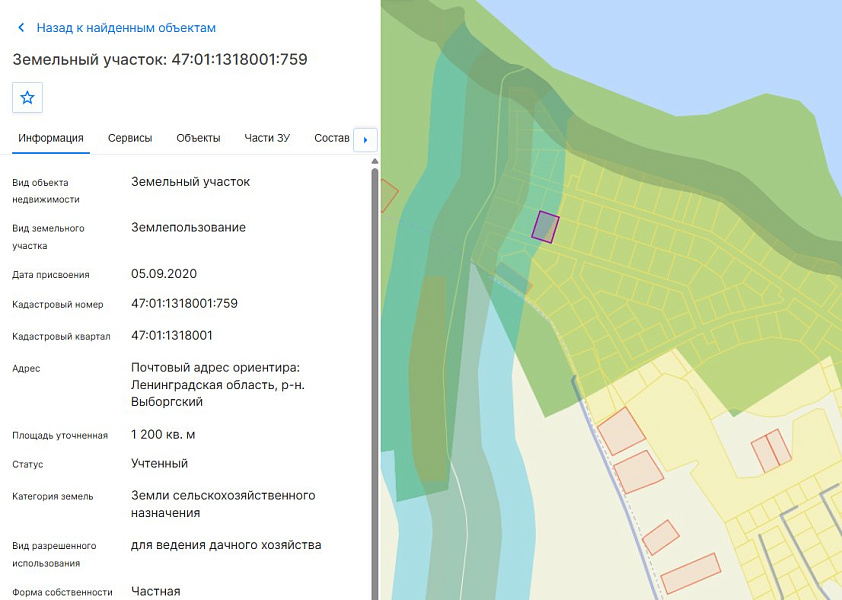Open the Информация tab
This screenshot has width=842, height=600.
click(51, 138)
